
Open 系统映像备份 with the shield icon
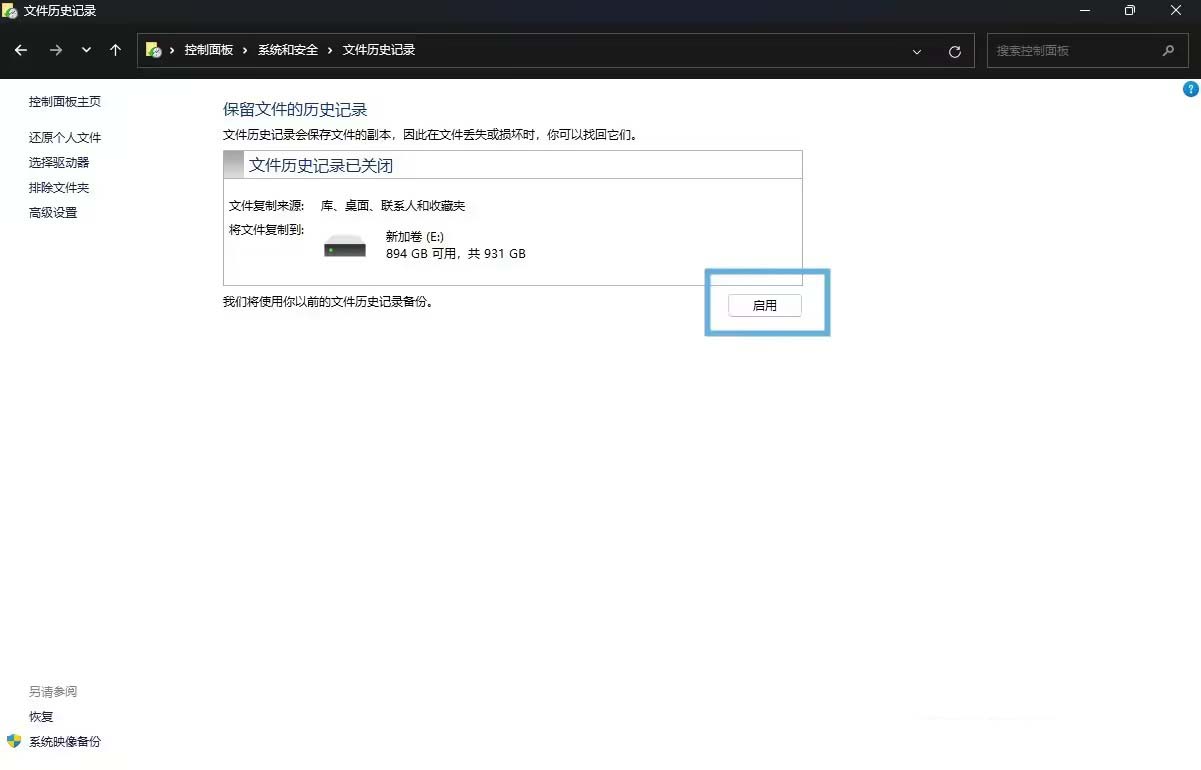click(x=64, y=742)
